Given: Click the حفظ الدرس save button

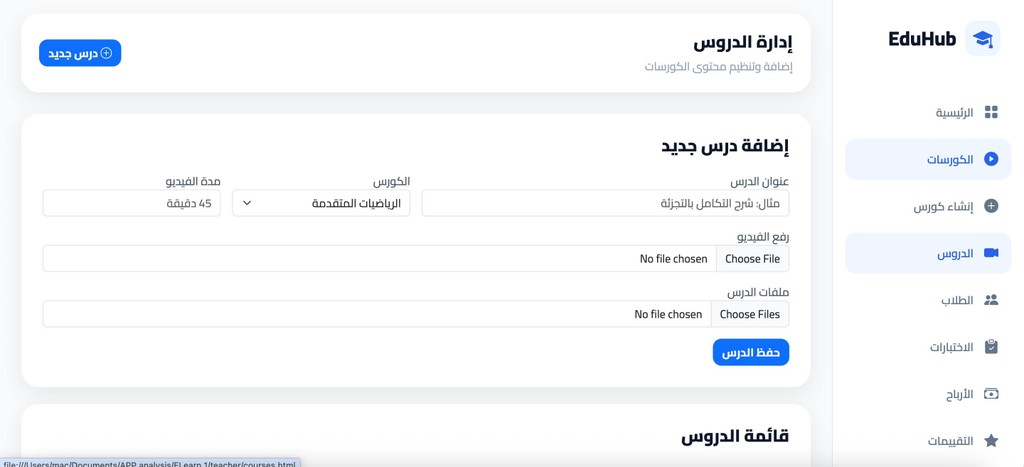Looking at the screenshot, I should [x=750, y=353].
